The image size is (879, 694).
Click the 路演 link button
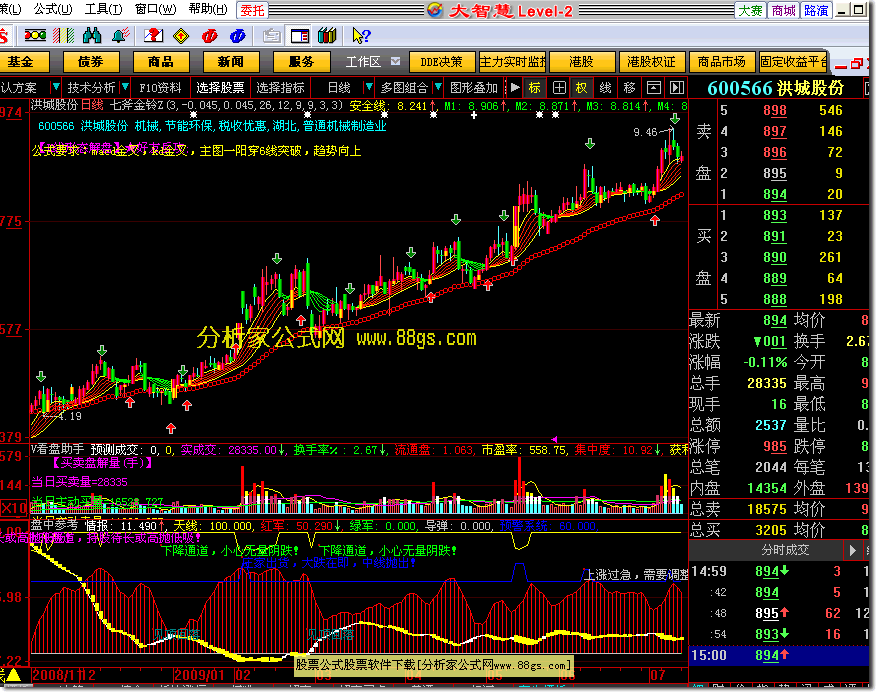click(x=816, y=10)
